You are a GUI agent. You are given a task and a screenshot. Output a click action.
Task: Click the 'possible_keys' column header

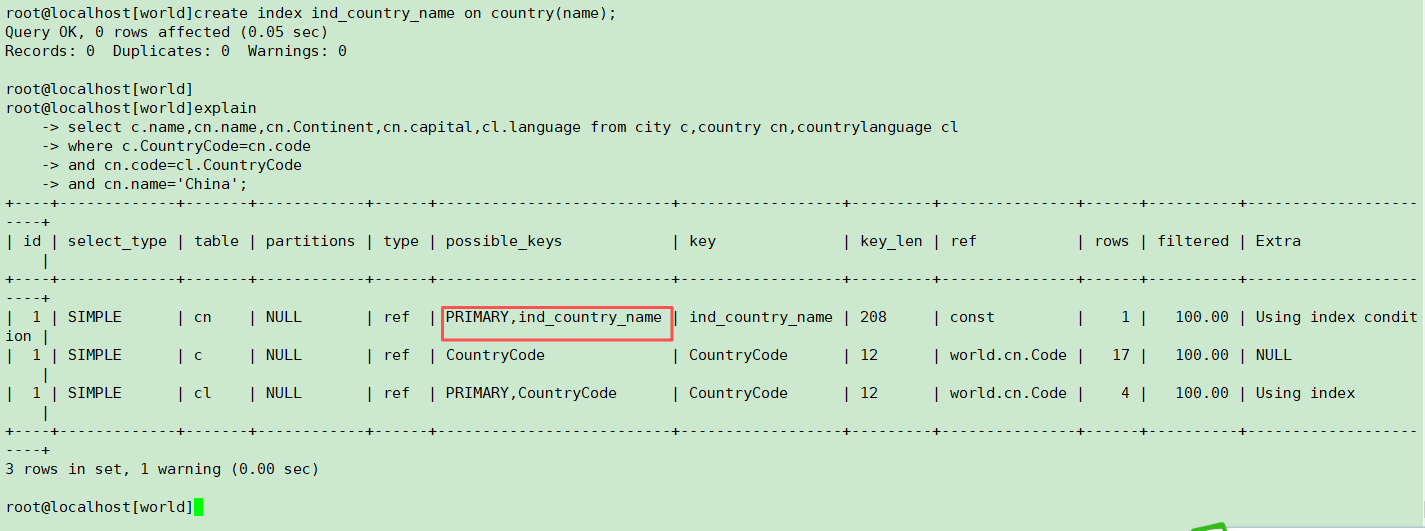504,241
